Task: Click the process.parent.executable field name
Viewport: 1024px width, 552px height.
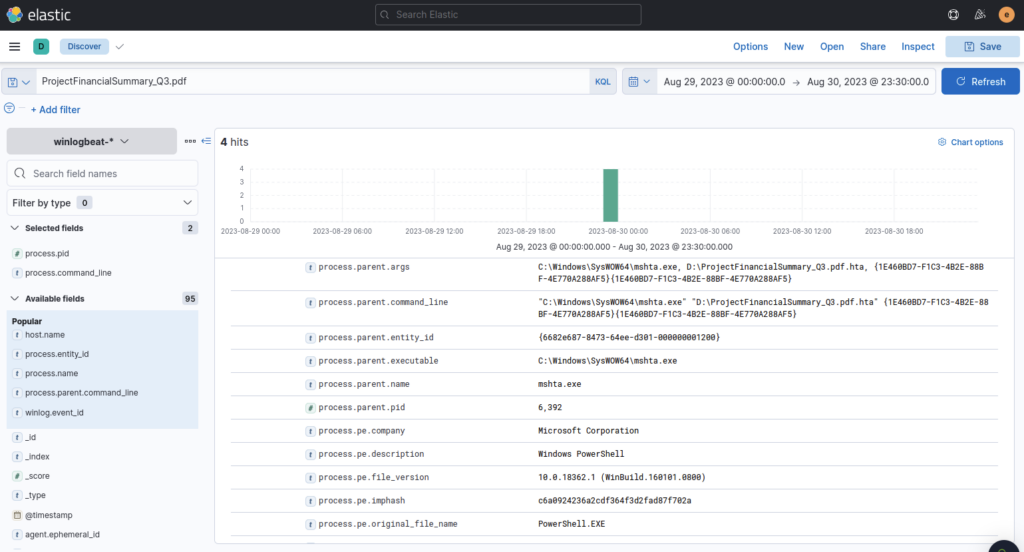Action: point(378,361)
